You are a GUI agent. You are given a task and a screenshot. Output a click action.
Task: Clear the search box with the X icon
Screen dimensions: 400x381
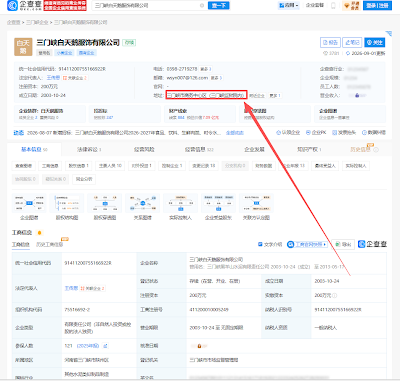pyautogui.click(x=202, y=5)
